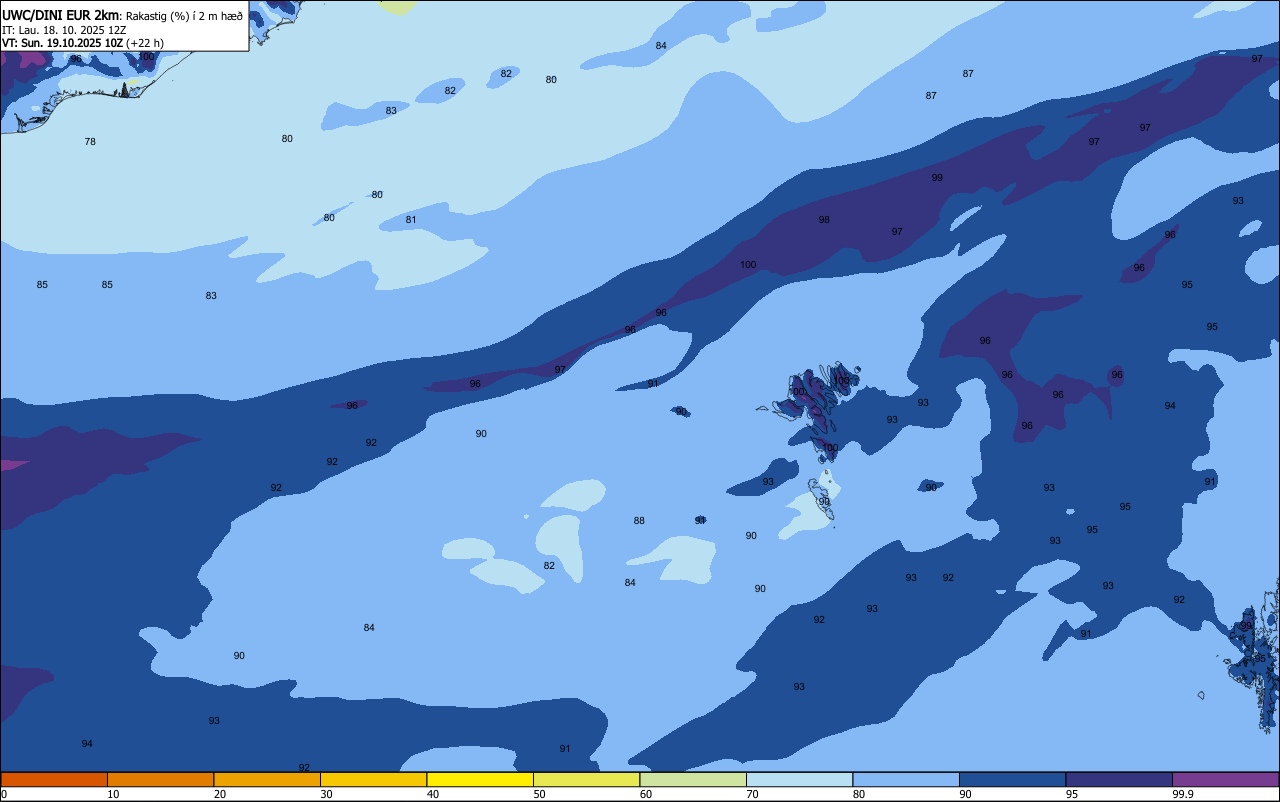Click the legend tick label '10'
This screenshot has height=802, width=1280.
[x=113, y=794]
